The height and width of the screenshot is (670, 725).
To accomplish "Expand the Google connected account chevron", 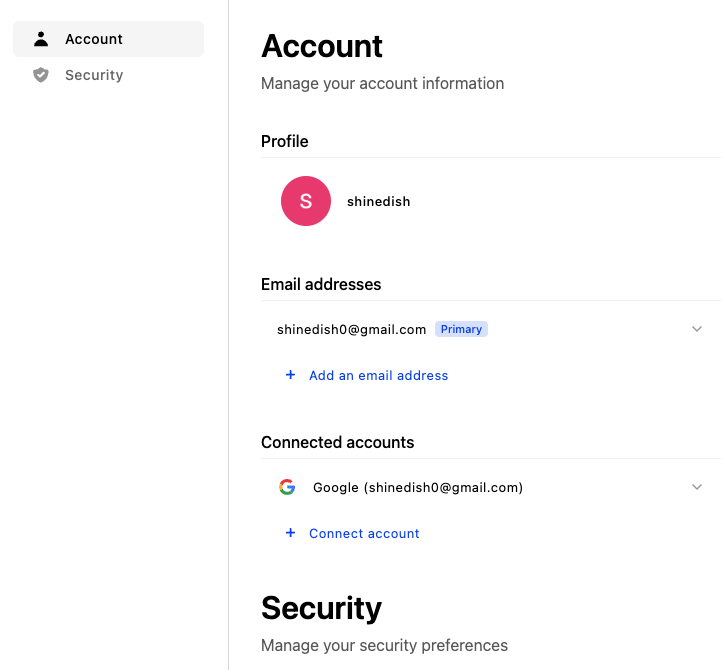I will pos(697,487).
